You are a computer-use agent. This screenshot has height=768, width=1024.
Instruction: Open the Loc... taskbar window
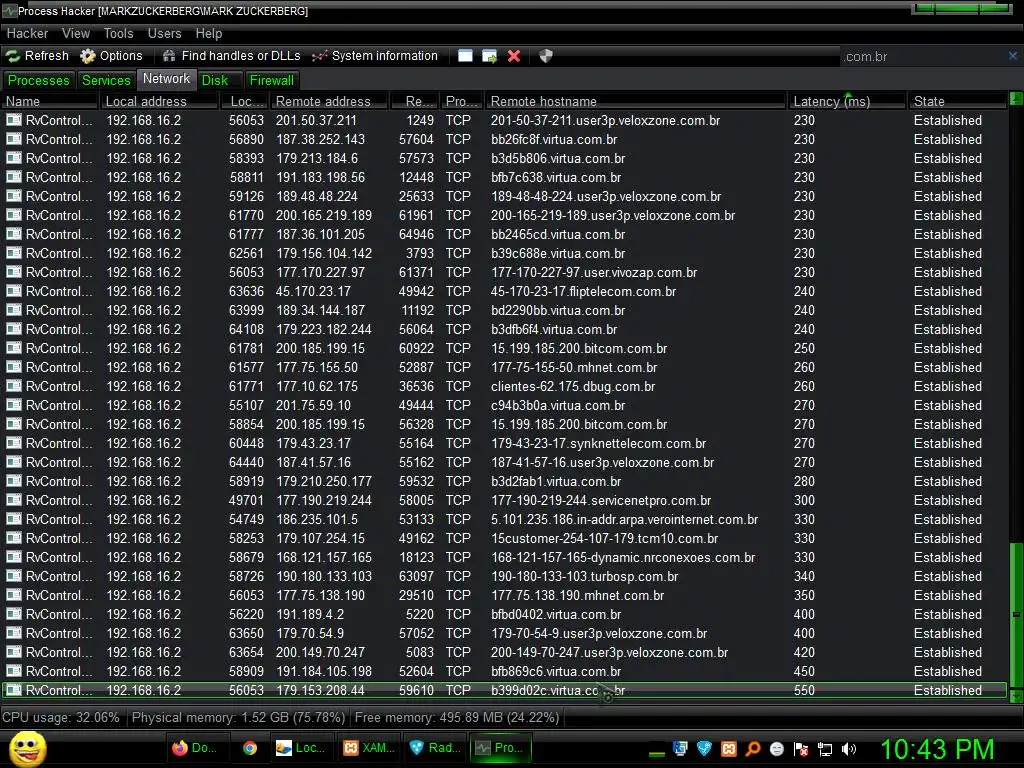300,748
